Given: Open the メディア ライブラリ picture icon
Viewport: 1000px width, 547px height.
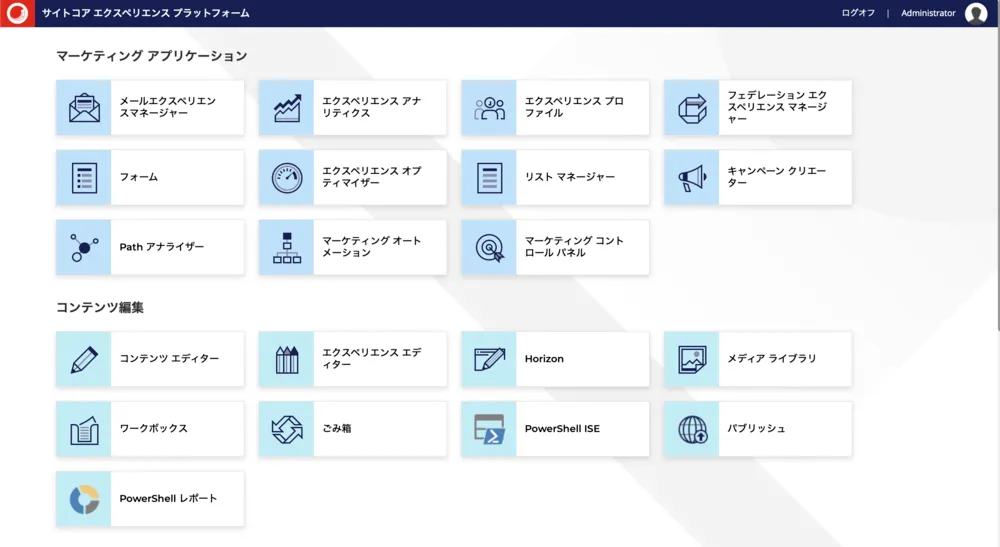Looking at the screenshot, I should (692, 359).
